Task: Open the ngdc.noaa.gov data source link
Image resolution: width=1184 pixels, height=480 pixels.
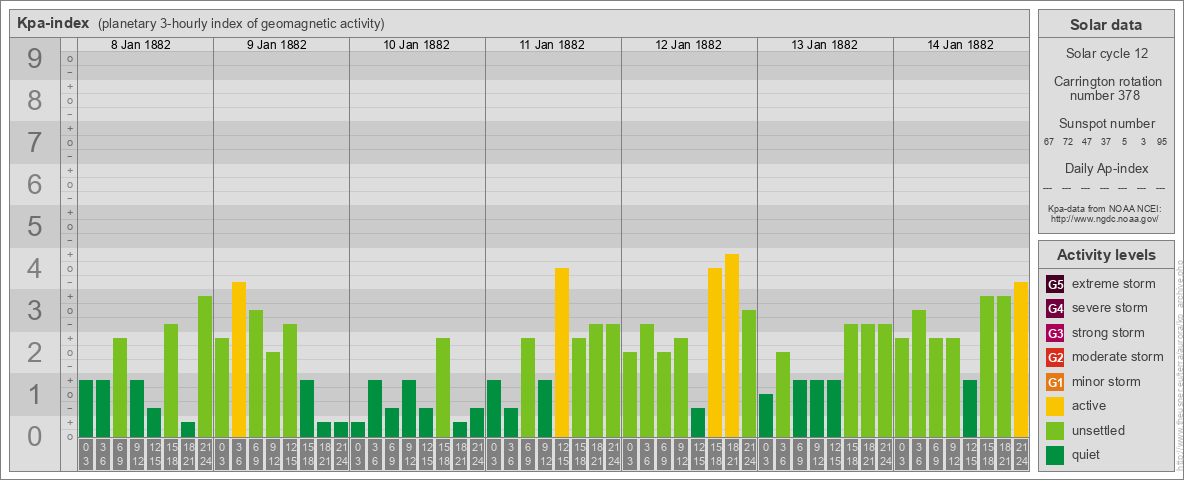Action: point(1103,218)
